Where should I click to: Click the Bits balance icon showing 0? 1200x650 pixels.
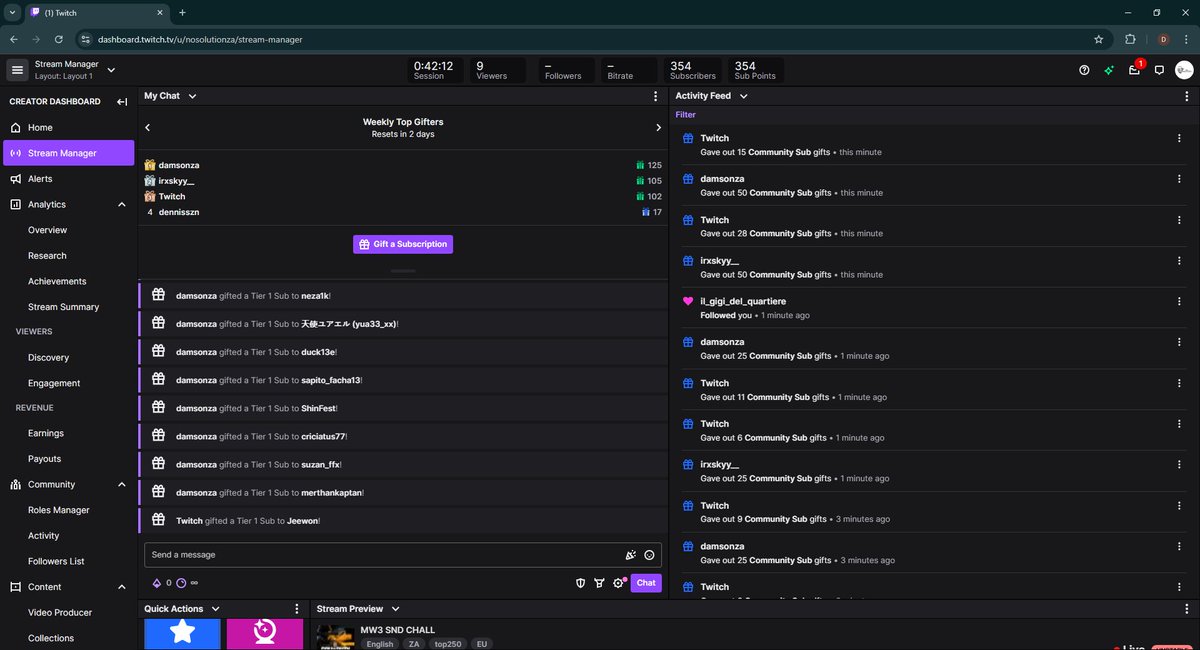[156, 583]
